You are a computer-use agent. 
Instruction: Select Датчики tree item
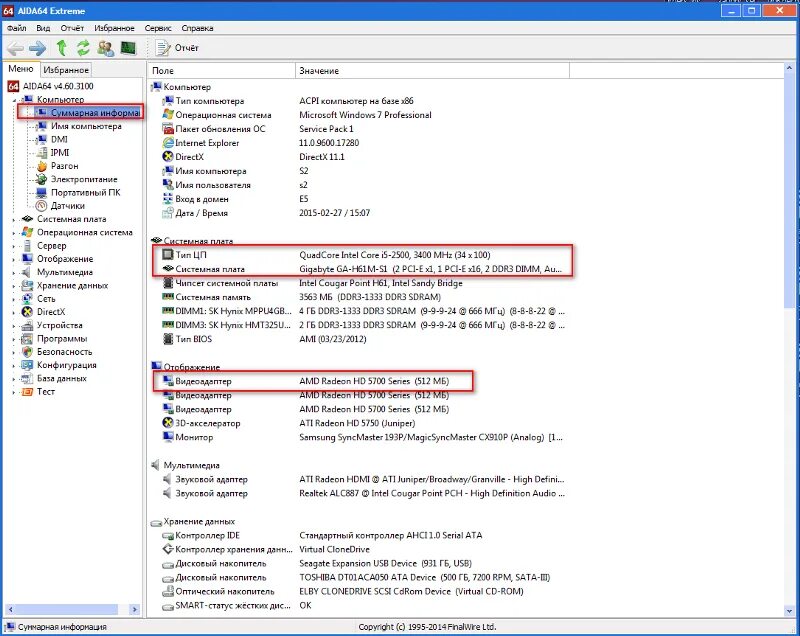pyautogui.click(x=68, y=206)
